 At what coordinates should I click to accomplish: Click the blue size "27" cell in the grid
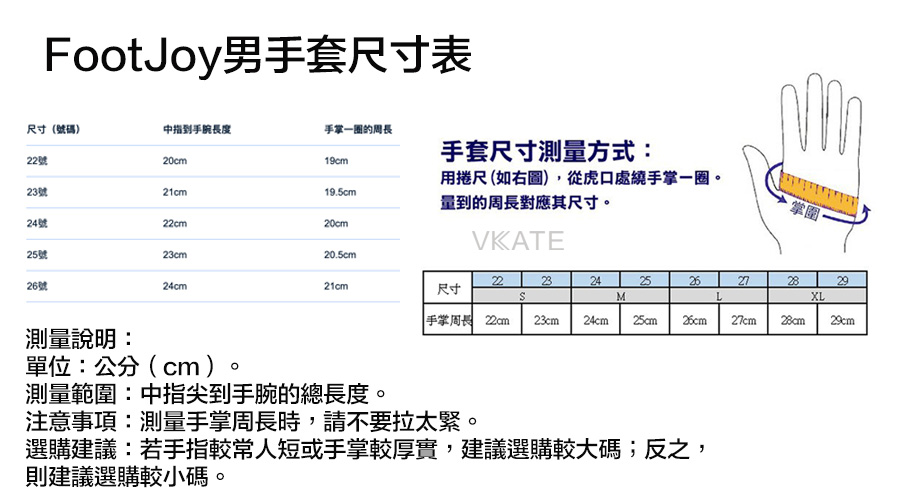click(743, 281)
